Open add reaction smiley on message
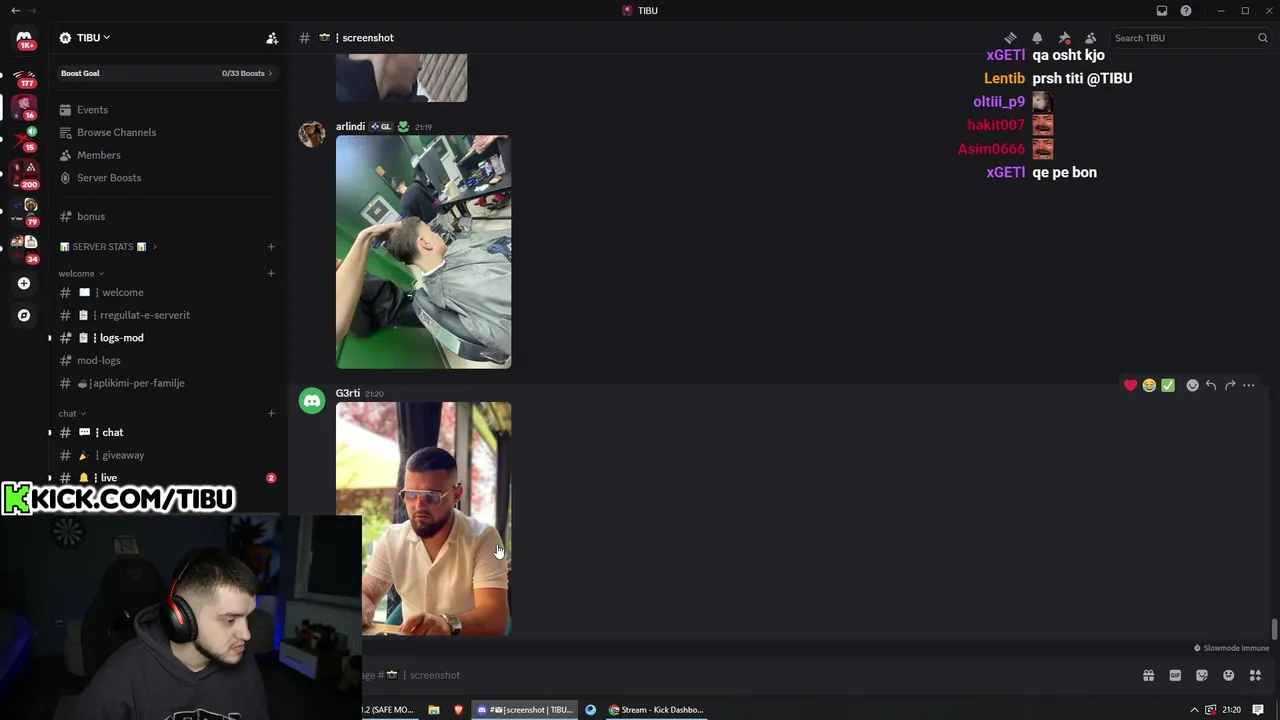The image size is (1280, 720). tap(1192, 385)
